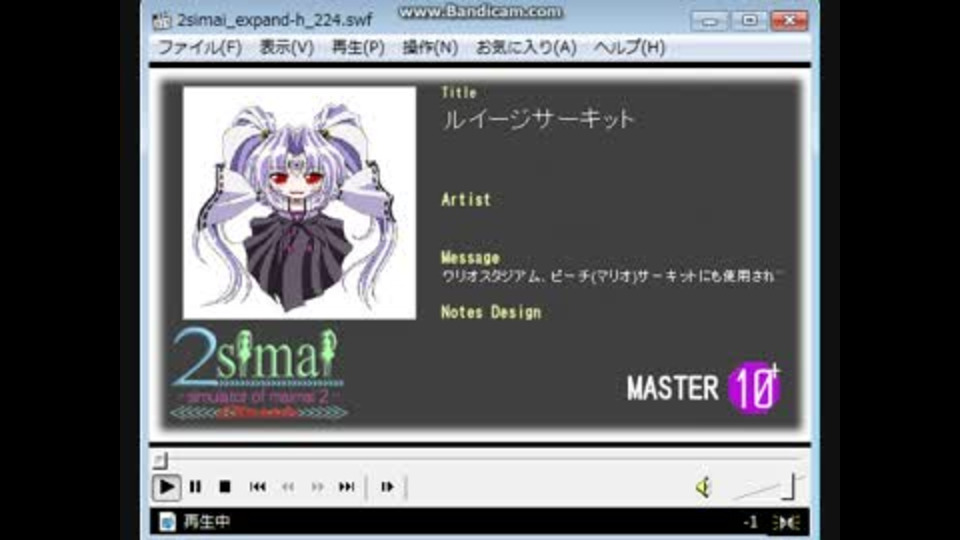Screen dimensions: 960x540
Task: Minimize the player window
Action: [709, 21]
